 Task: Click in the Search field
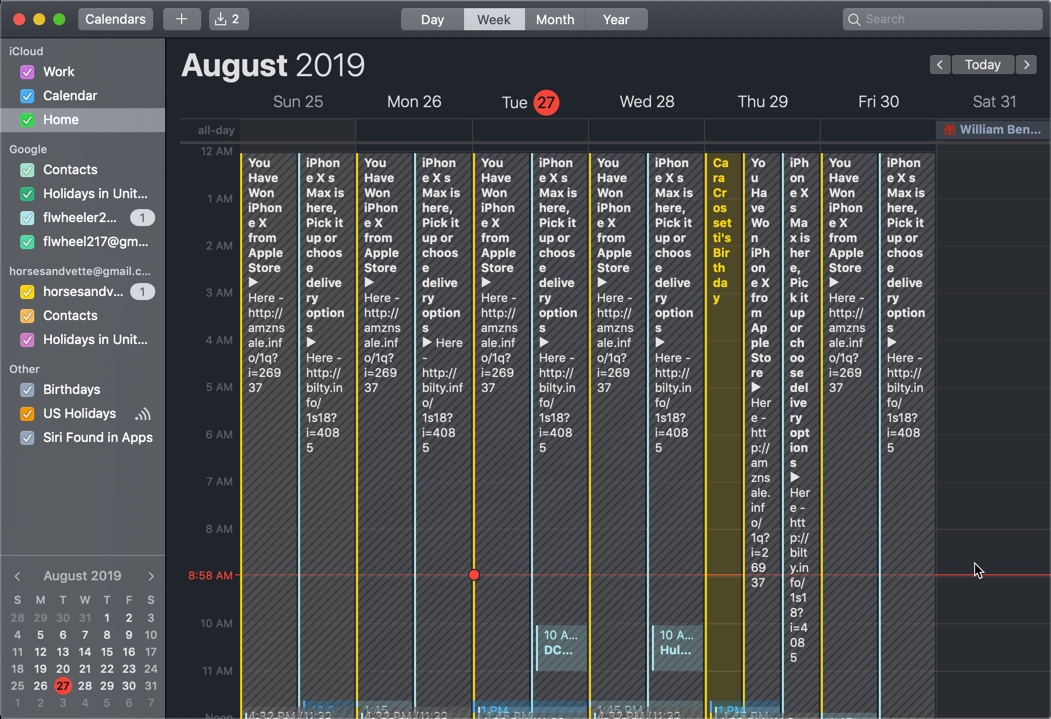[x=942, y=19]
